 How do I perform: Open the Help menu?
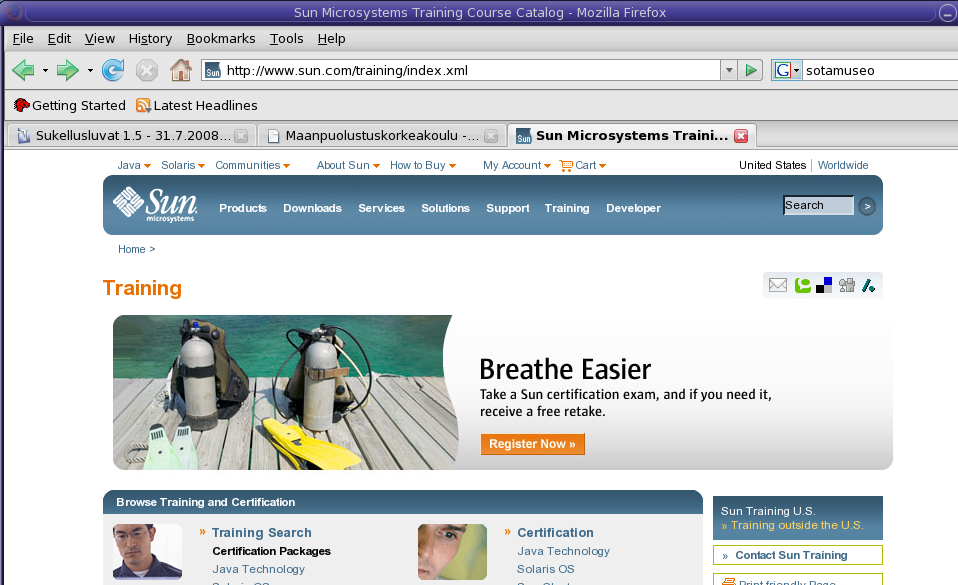point(332,39)
